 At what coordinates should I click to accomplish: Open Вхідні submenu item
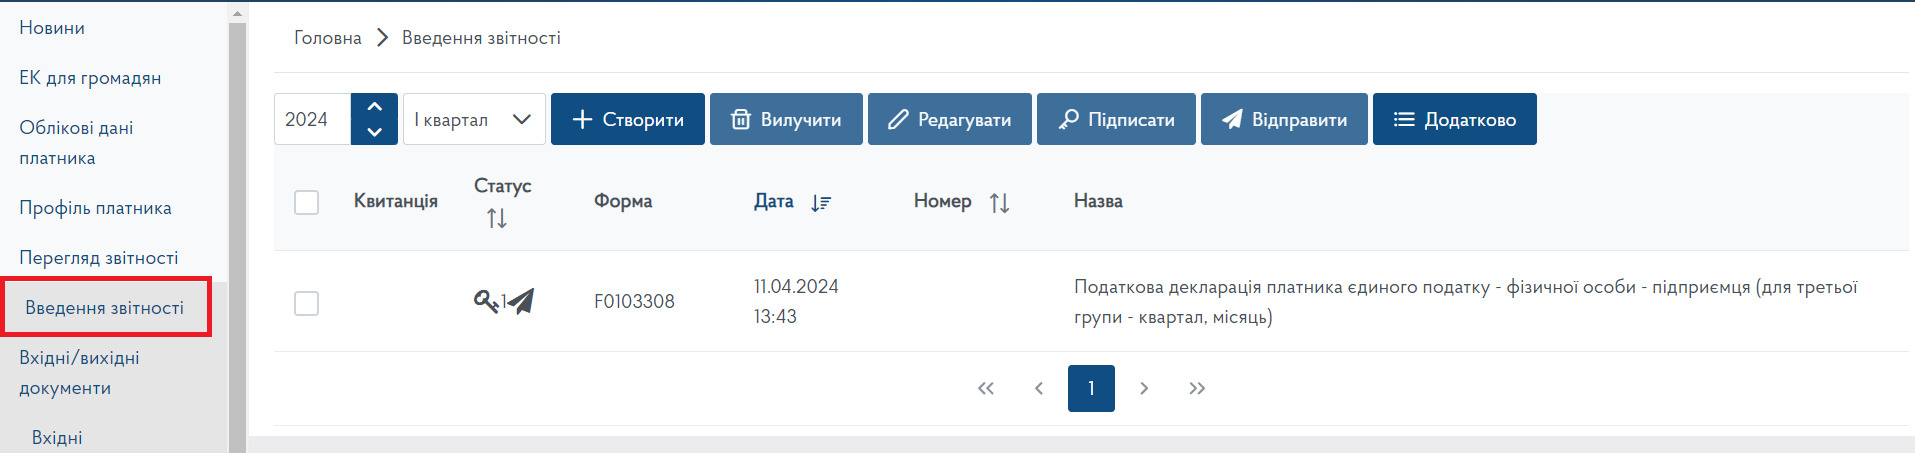[x=57, y=438]
